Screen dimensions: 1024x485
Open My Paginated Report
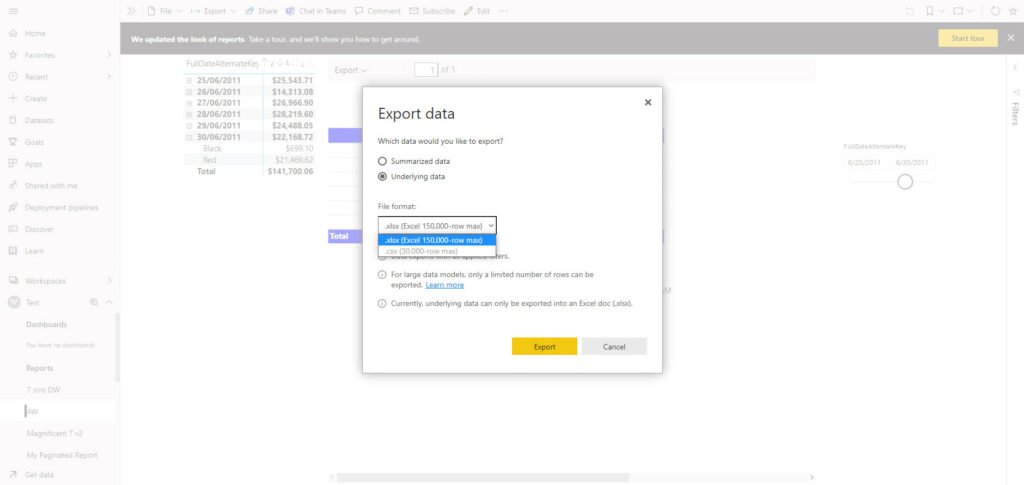point(62,455)
